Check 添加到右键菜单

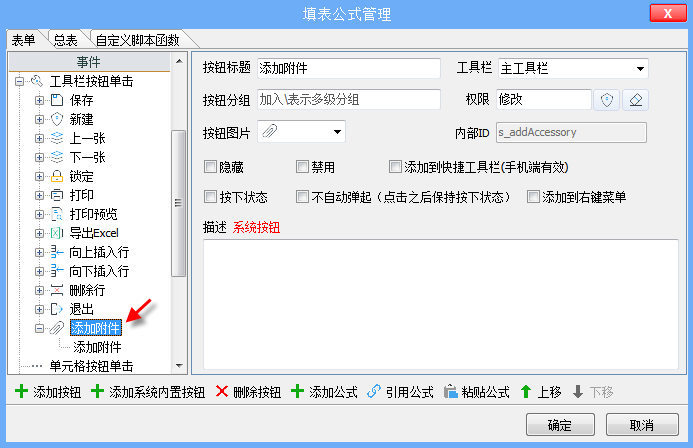[533, 197]
